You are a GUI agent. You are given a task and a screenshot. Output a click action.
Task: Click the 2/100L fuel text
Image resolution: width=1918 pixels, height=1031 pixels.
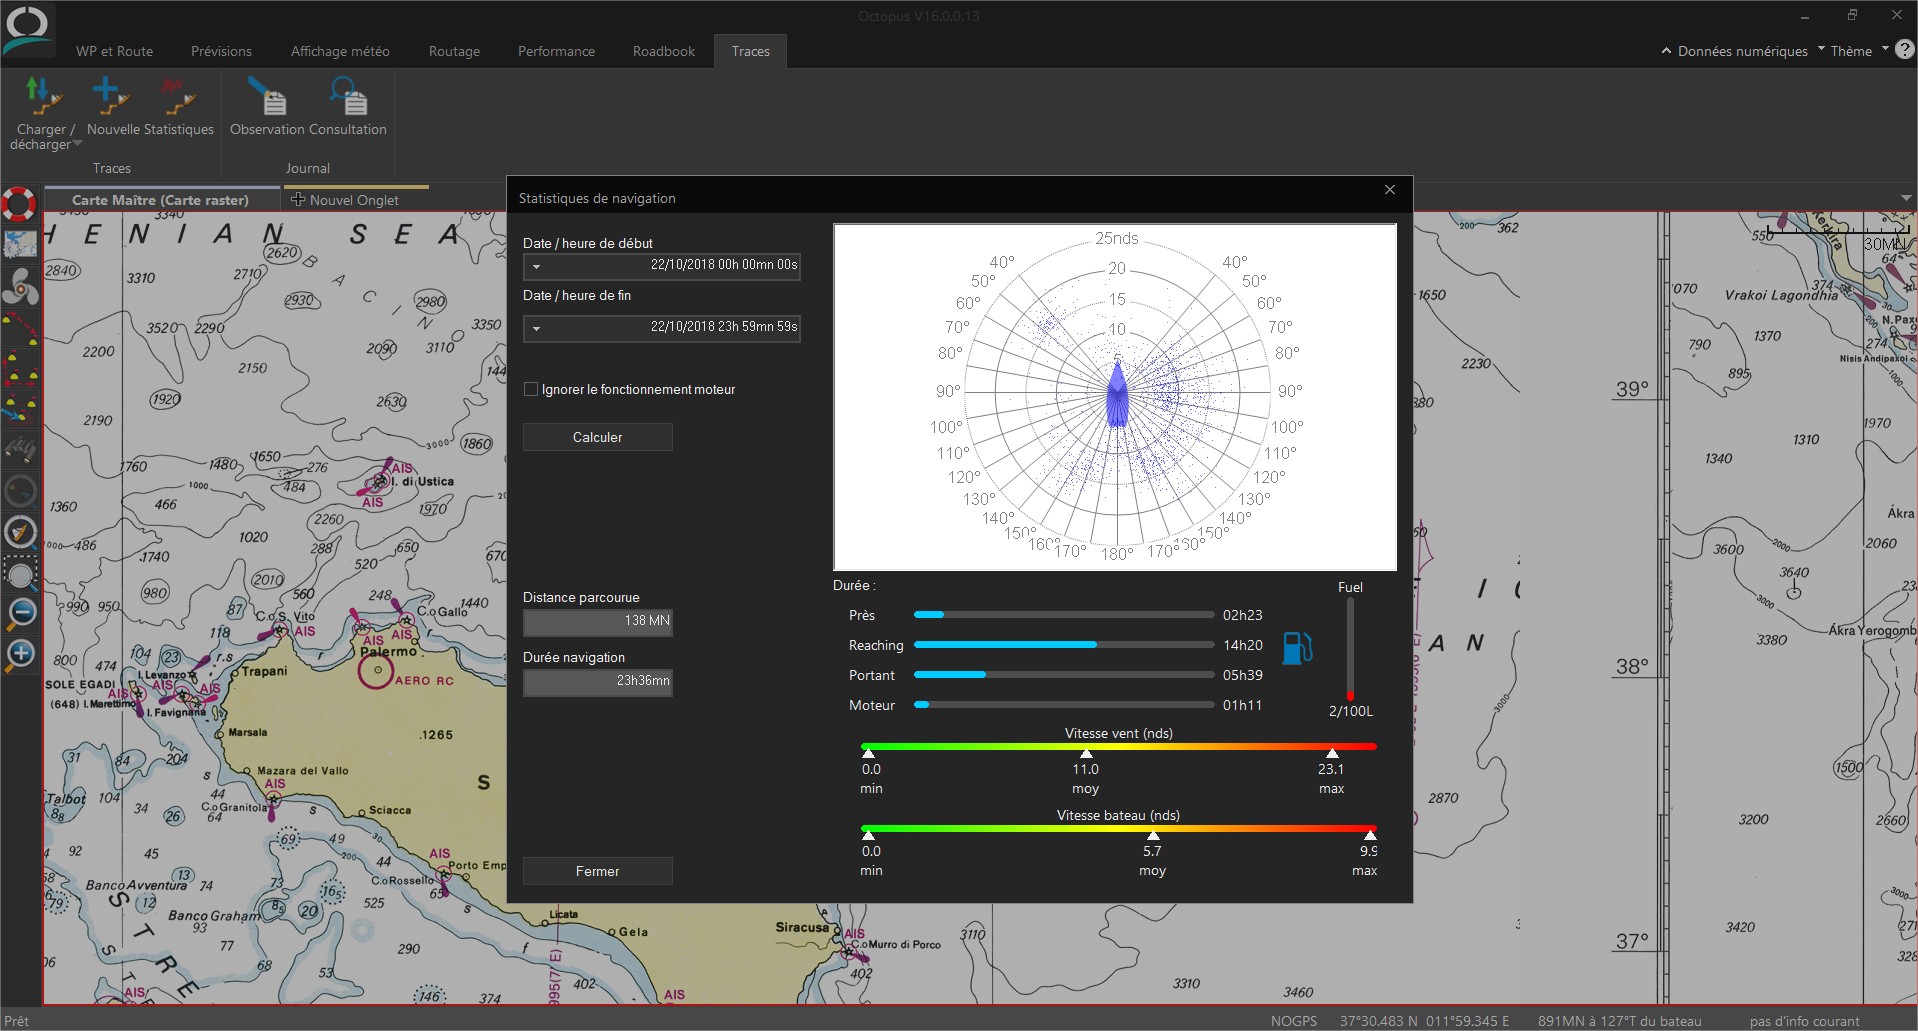point(1351,711)
